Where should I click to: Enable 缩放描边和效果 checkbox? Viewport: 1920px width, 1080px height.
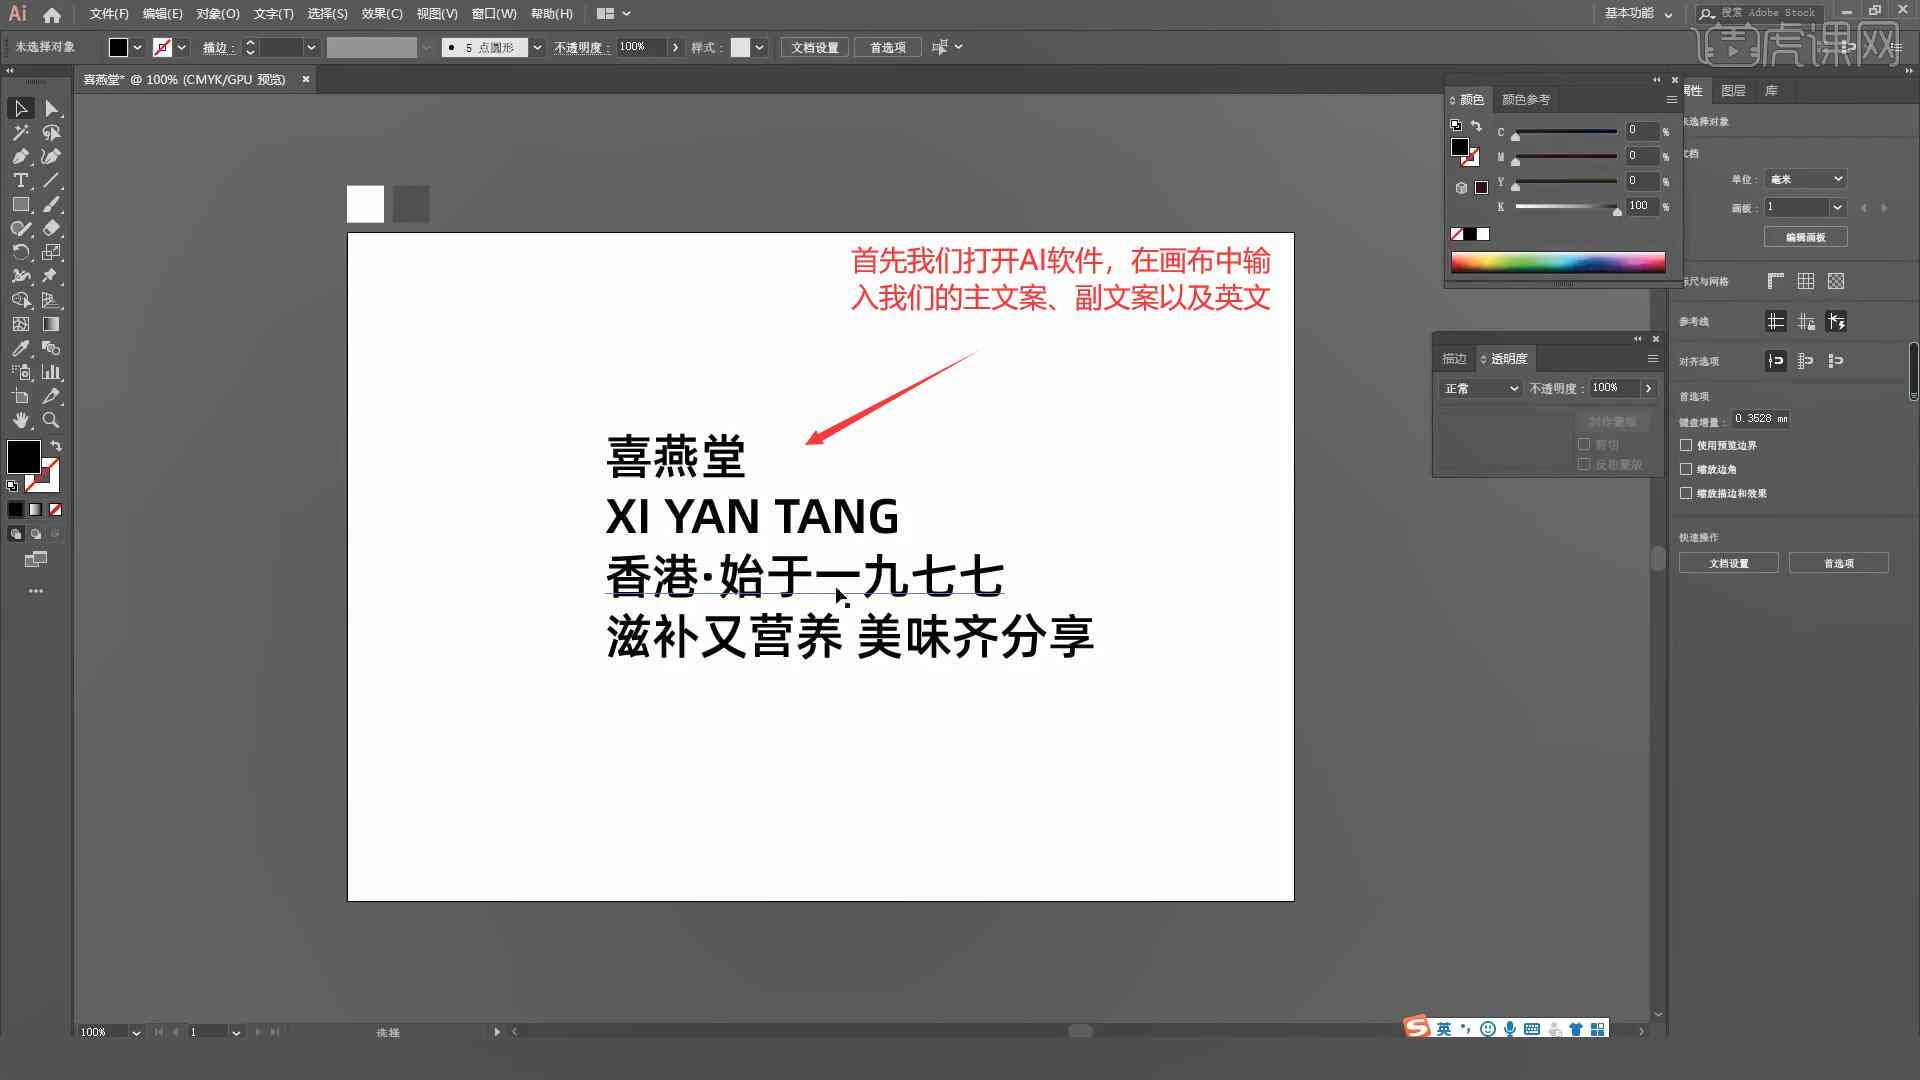pos(1687,492)
